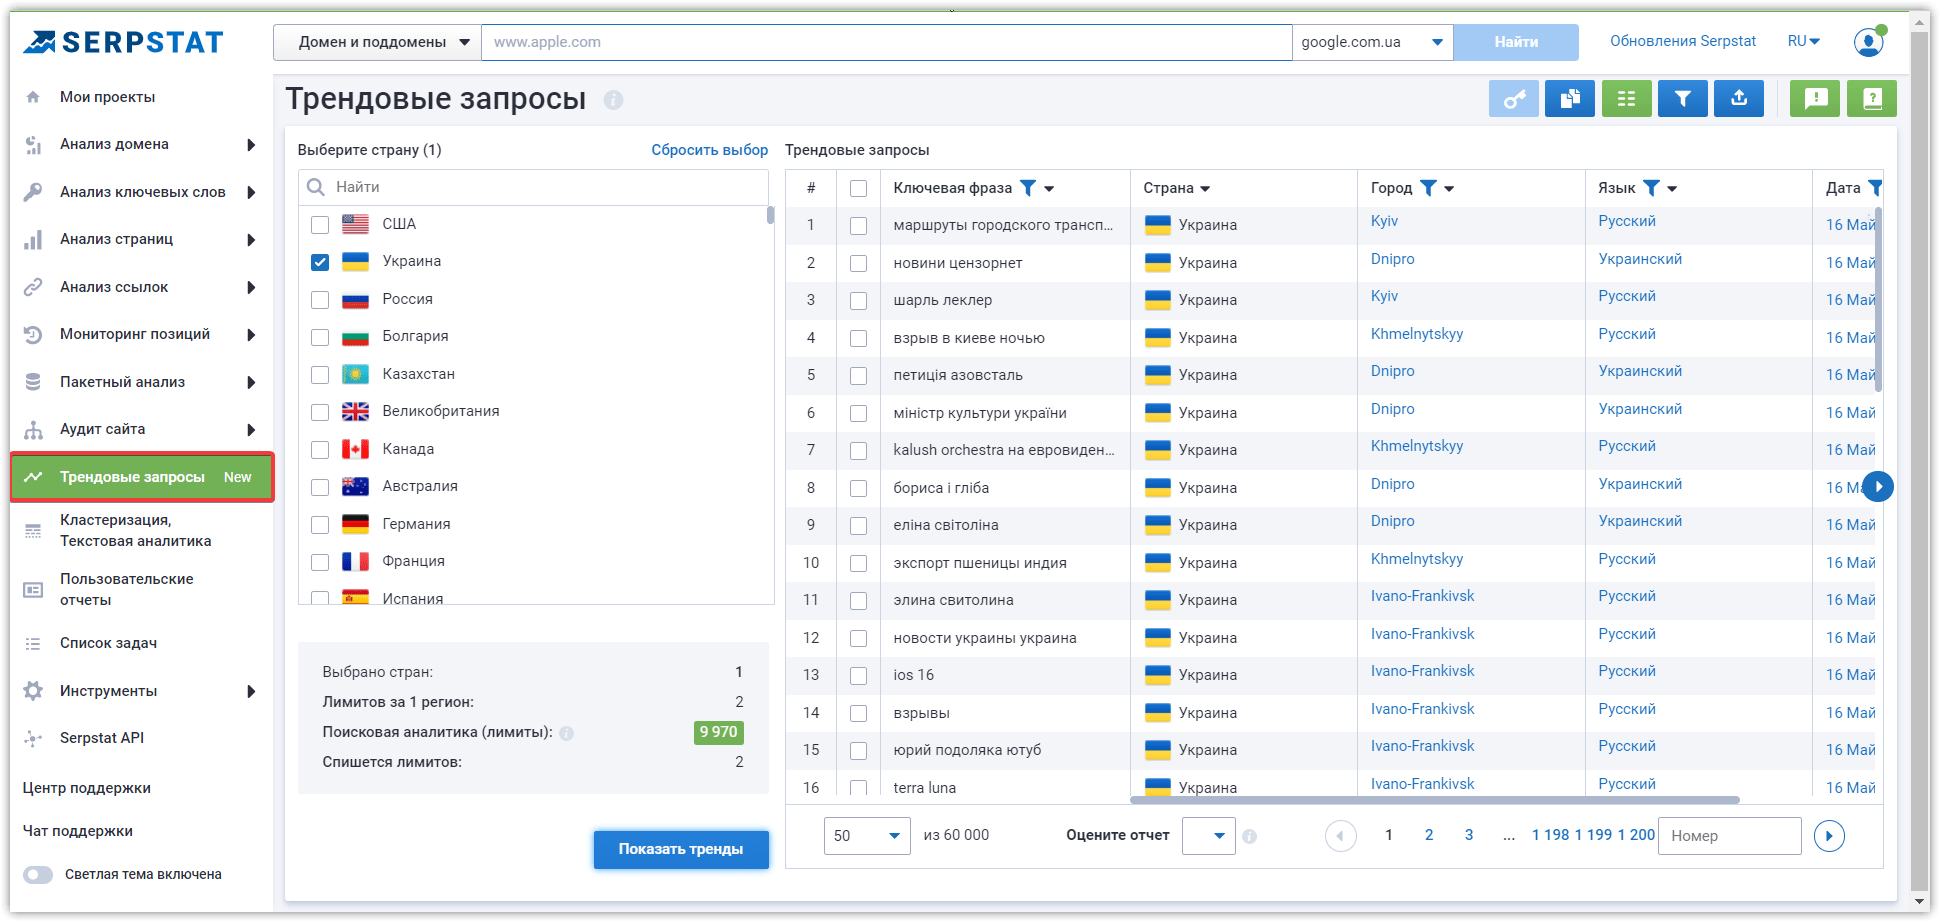The image size is (1940, 922).
Task: Open Список задач menu item
Action: [x=108, y=643]
